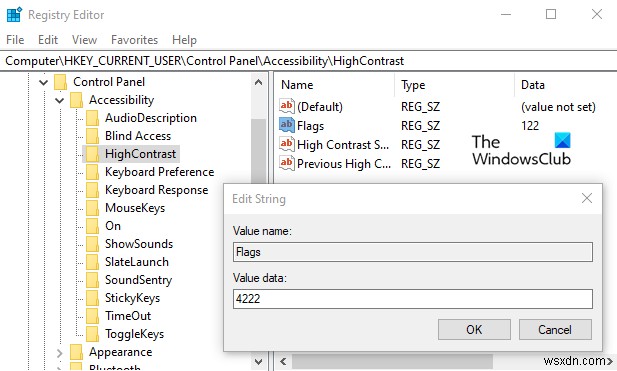This screenshot has width=617, height=371.
Task: Click the MouseKeys folder icon
Action: [92, 208]
